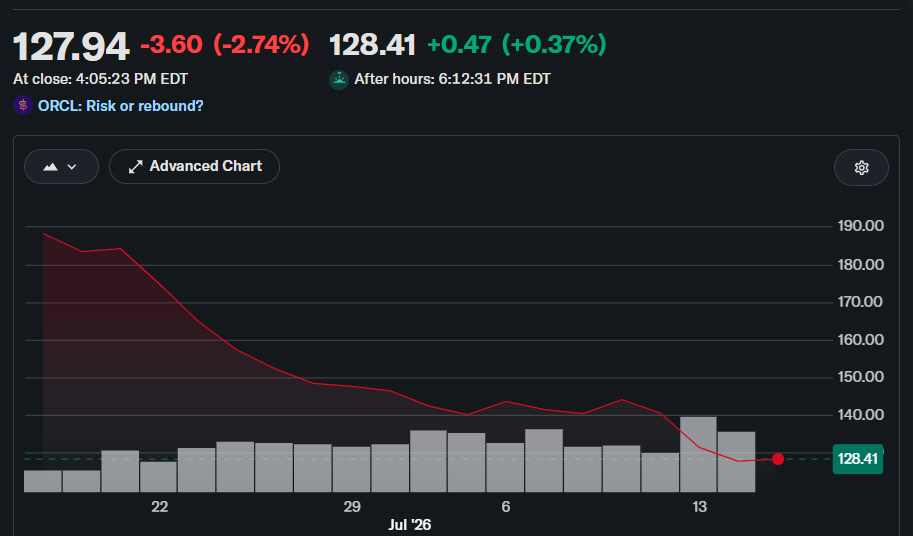Click the 127.94 closing price

click(x=70, y=47)
